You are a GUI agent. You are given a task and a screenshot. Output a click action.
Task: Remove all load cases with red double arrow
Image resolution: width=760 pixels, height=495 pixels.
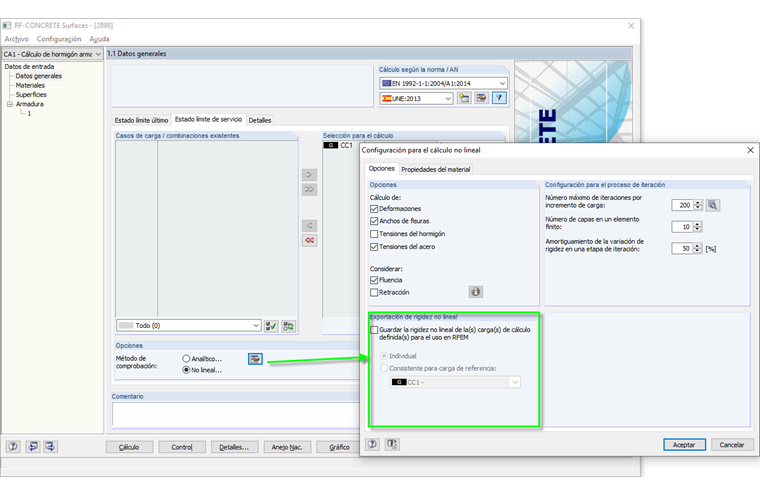point(309,240)
